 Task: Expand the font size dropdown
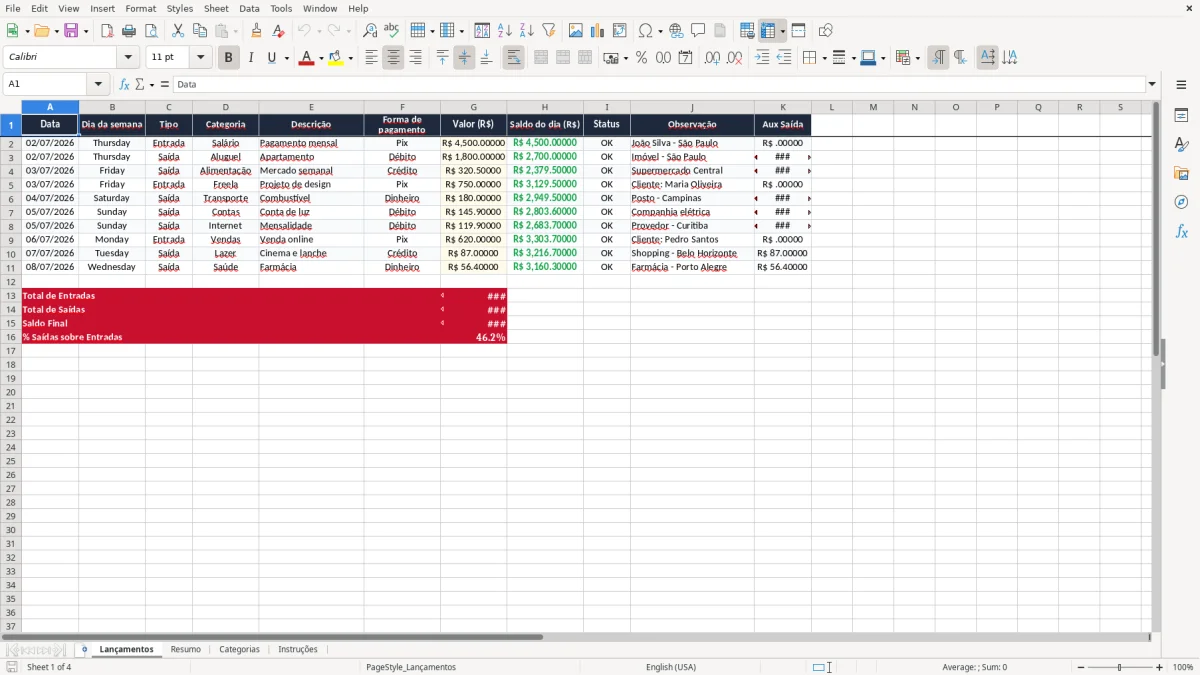pos(201,58)
